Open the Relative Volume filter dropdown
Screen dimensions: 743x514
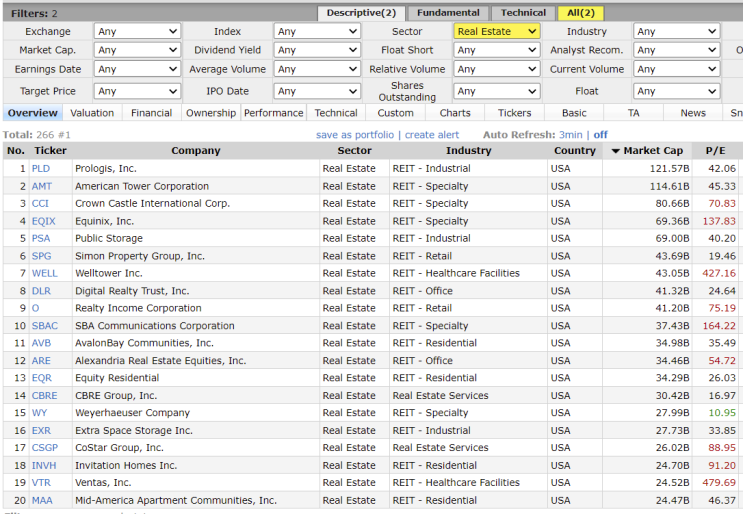pos(496,69)
